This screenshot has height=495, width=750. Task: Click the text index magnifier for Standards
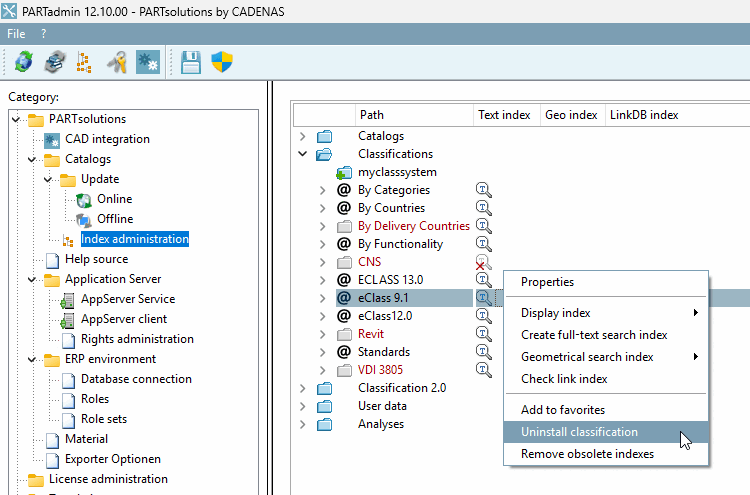pos(484,352)
